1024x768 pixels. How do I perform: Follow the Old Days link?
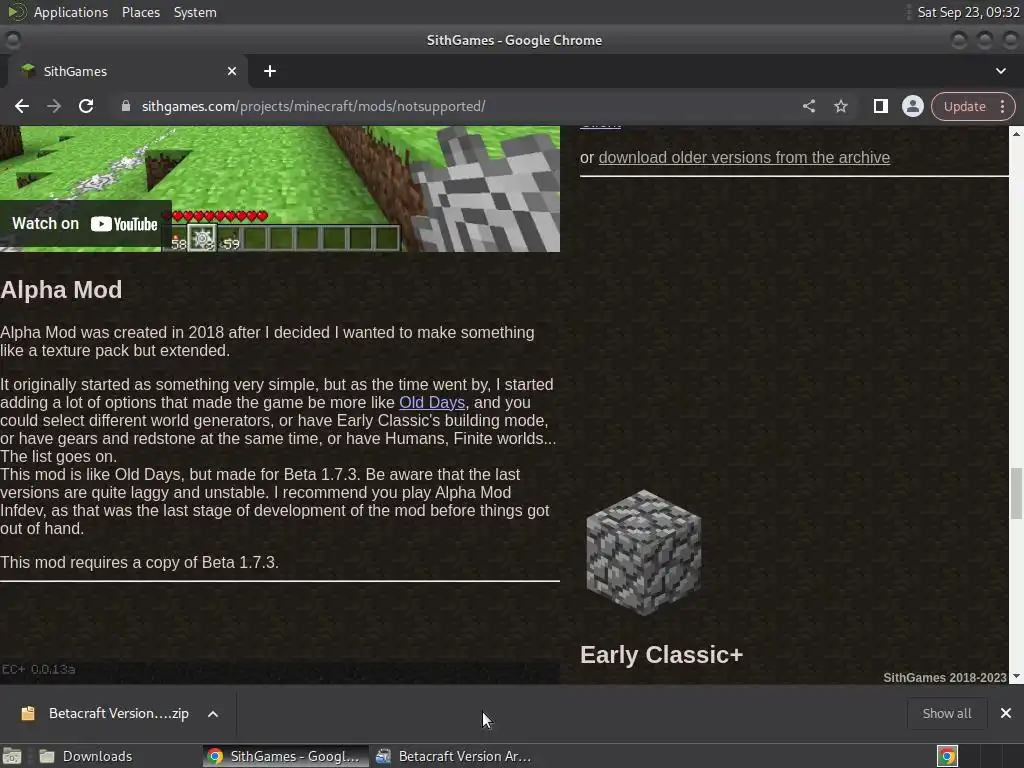[432, 402]
